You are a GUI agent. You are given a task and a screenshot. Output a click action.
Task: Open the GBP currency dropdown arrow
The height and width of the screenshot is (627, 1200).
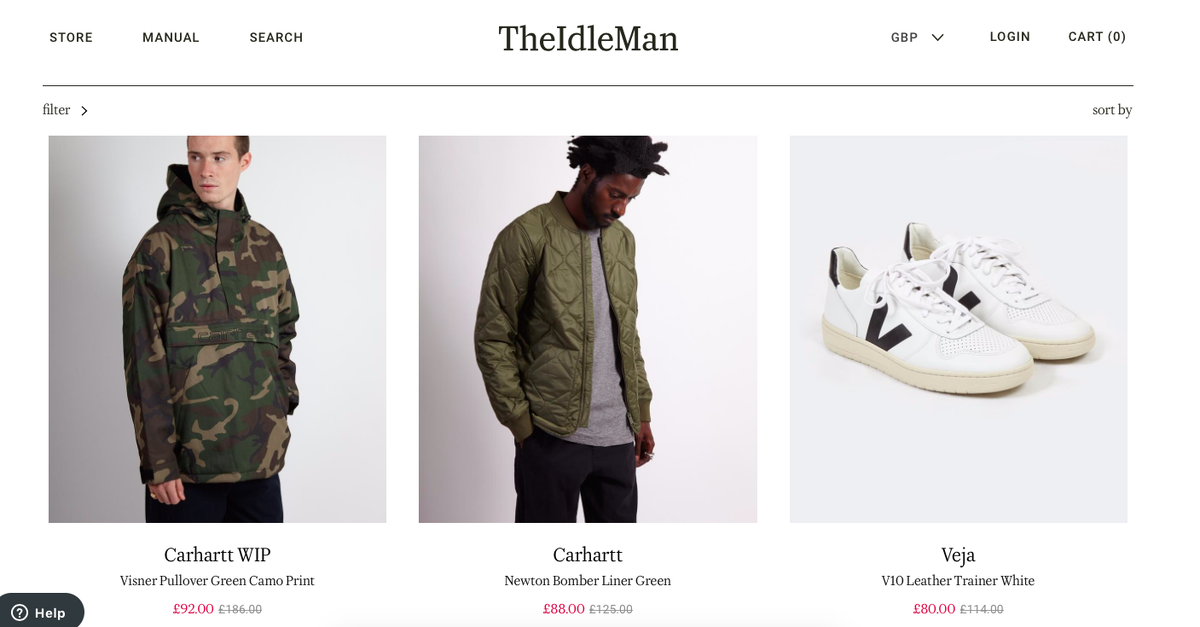(937, 38)
